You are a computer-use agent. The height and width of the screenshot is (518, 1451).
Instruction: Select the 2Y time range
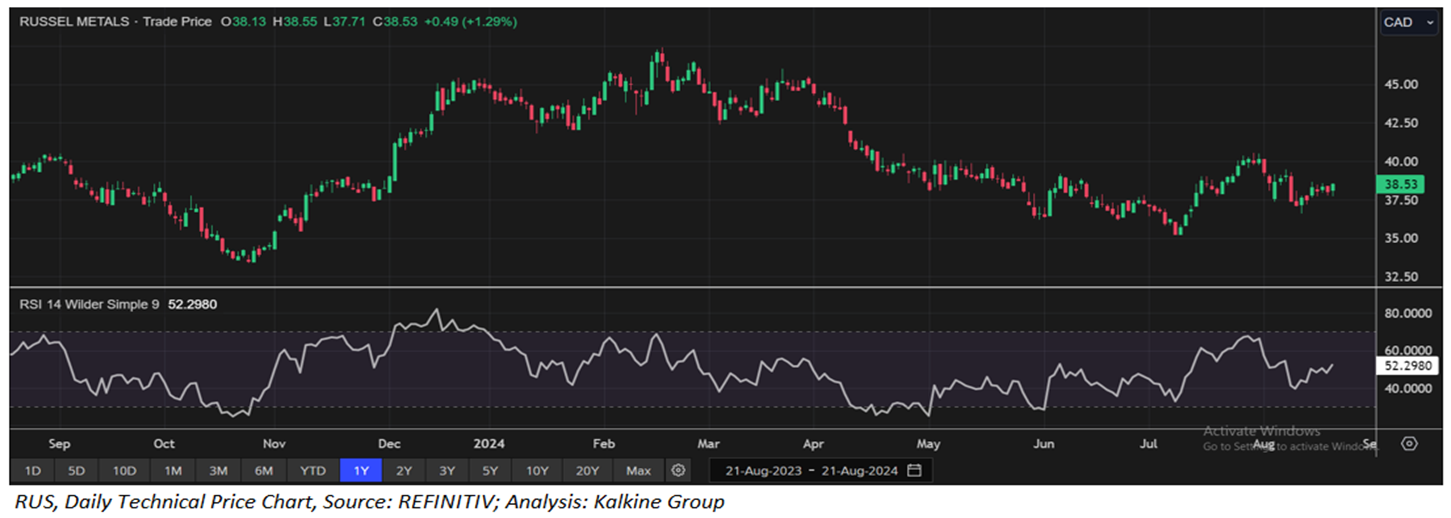[404, 470]
